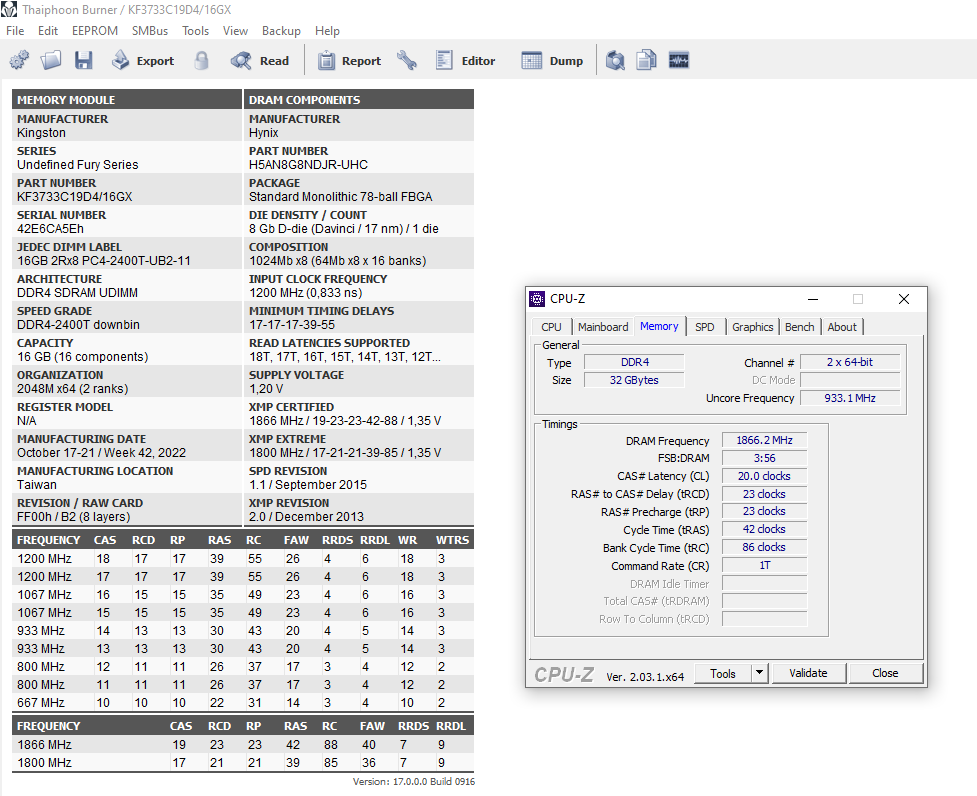Click the XMP Certified timing value
The image size is (977, 796).
tap(345, 420)
